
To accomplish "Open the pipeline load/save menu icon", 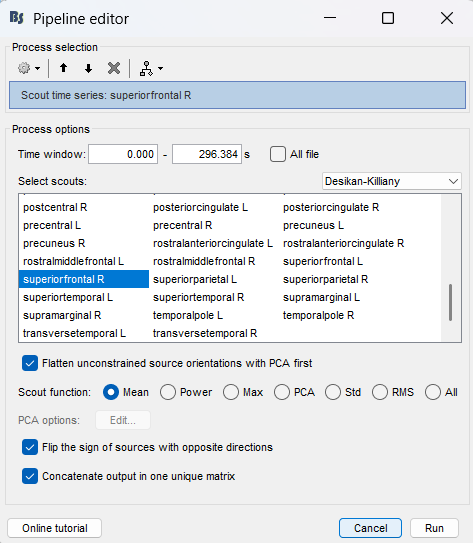I will tap(151, 68).
